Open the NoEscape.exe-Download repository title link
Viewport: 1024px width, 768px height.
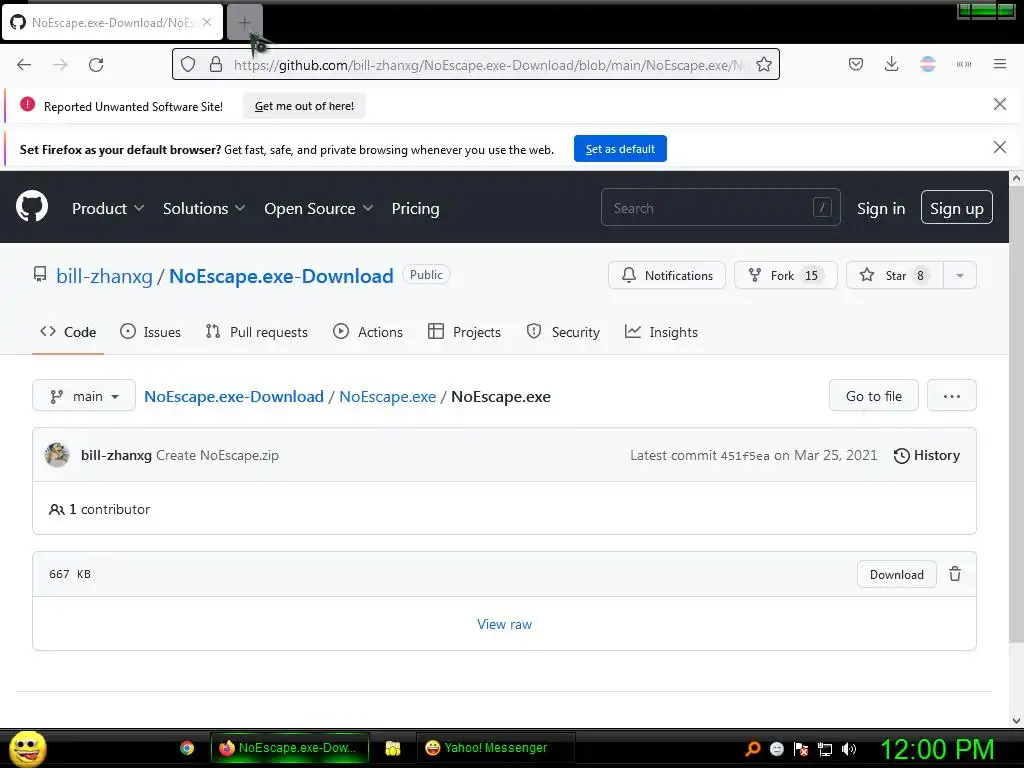pyautogui.click(x=281, y=276)
